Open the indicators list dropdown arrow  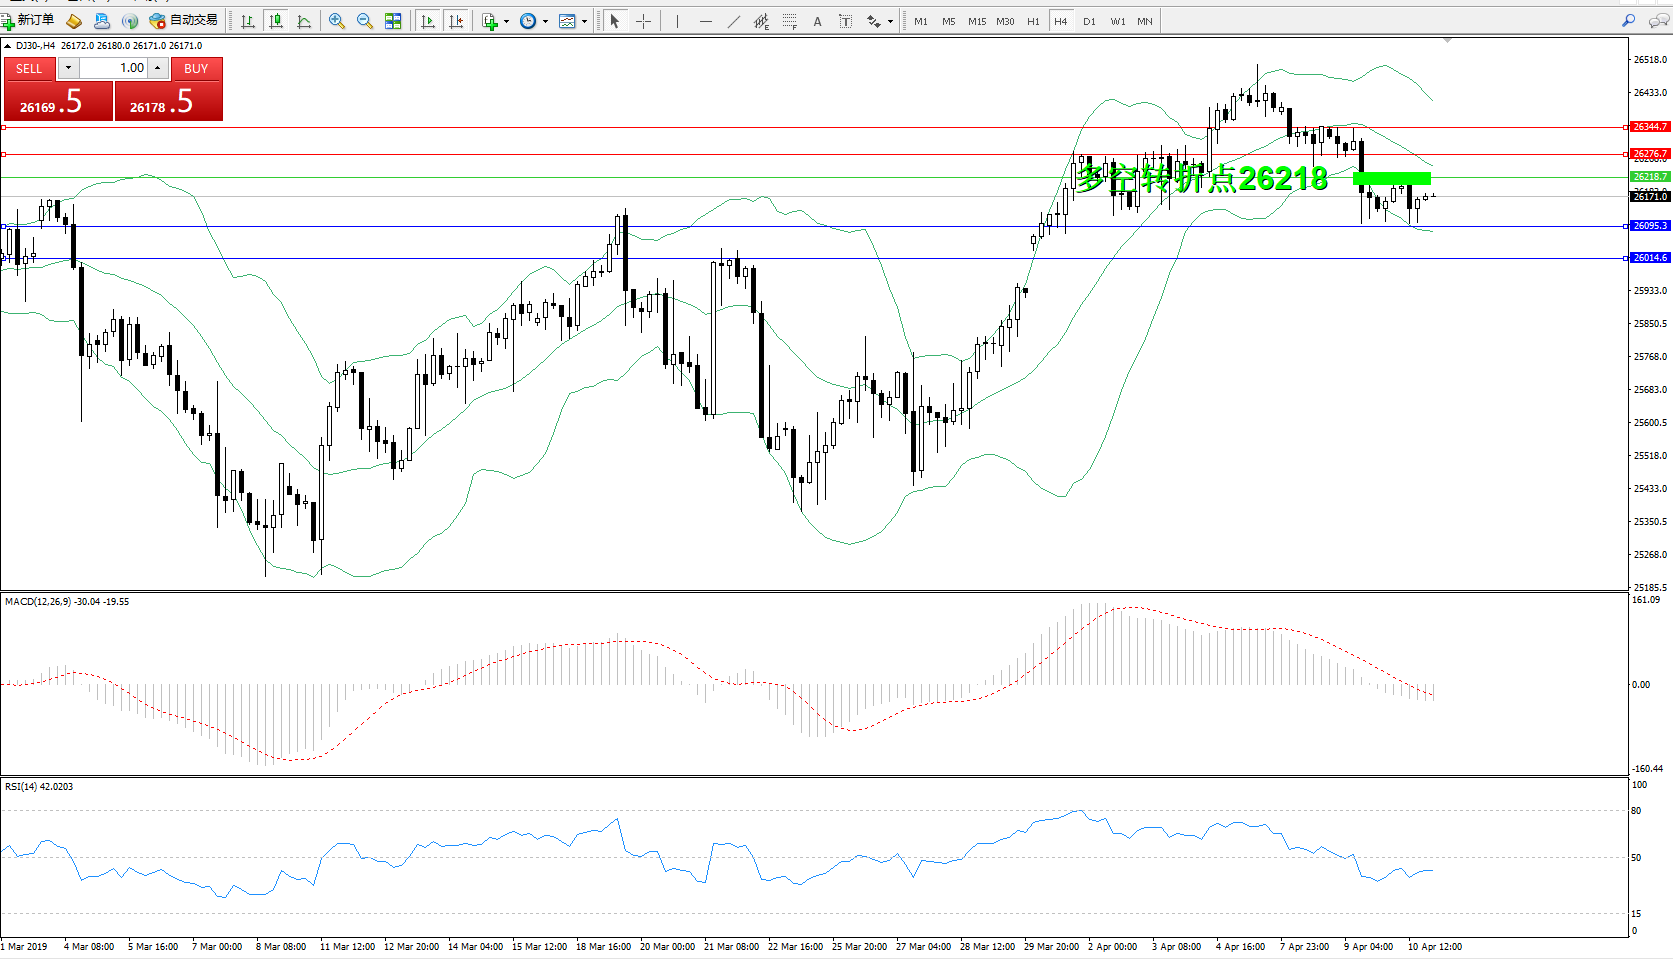click(x=506, y=21)
